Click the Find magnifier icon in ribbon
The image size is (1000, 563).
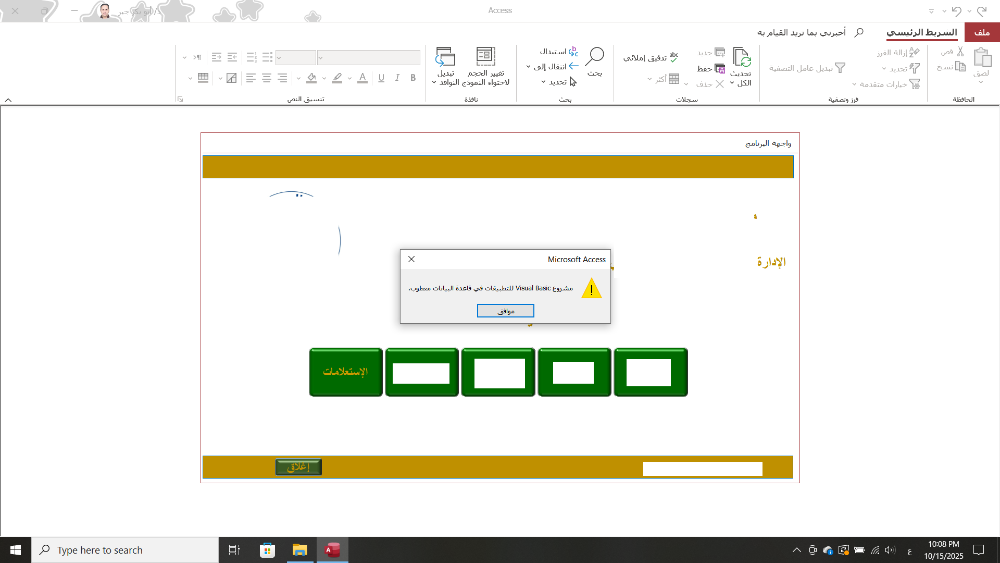click(595, 56)
